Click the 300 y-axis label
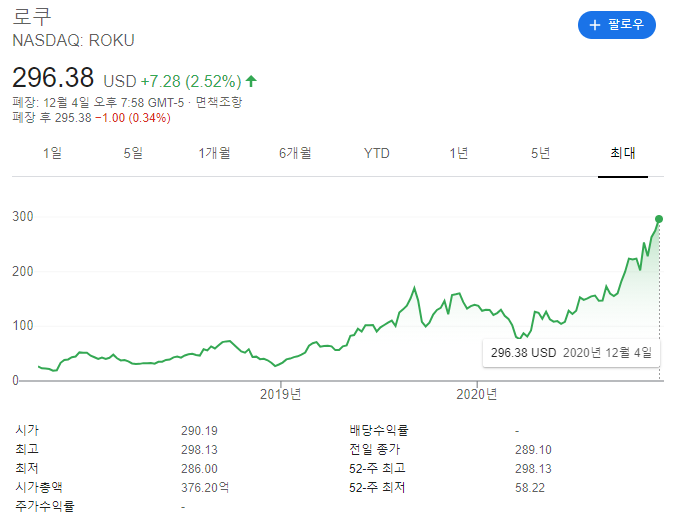Viewport: 674px width, 528px height. point(23,216)
